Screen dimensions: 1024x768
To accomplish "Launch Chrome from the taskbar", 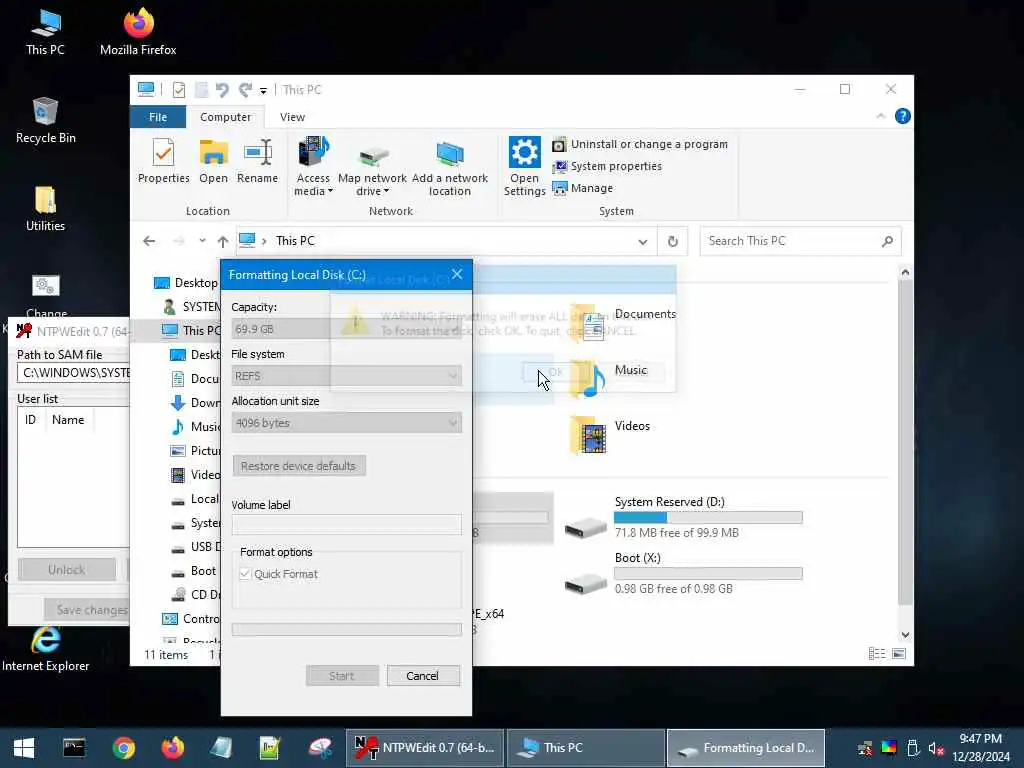I will click(123, 748).
